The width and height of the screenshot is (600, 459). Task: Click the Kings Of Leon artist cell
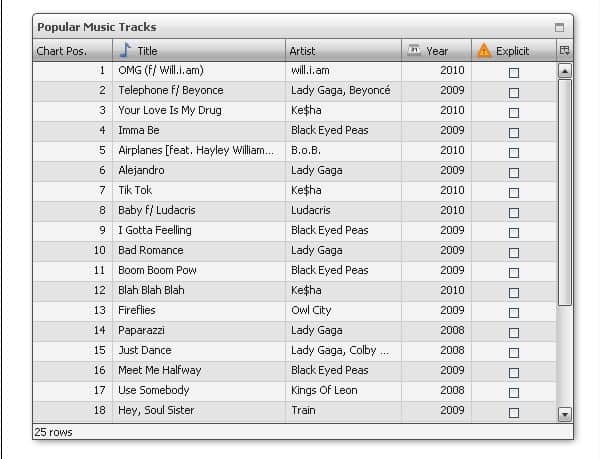coord(324,390)
